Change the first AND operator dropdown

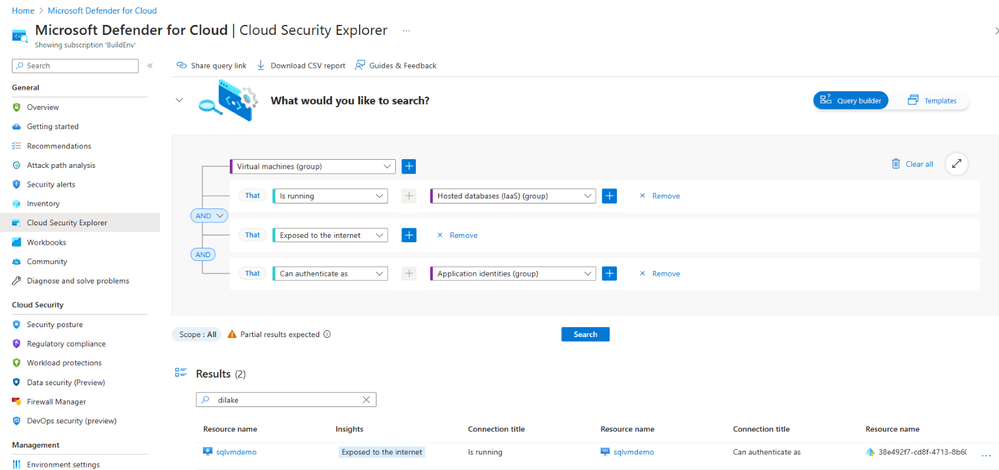210,216
